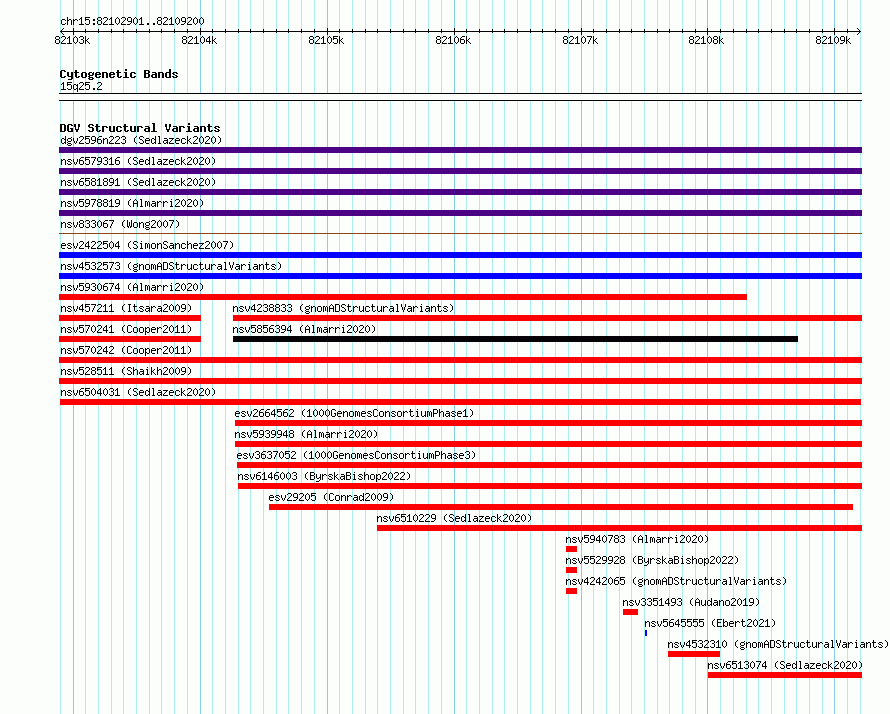Click the nsv6504031 (Sedlazeck2020) label
The width and height of the screenshot is (890, 714).
pyautogui.click(x=138, y=392)
